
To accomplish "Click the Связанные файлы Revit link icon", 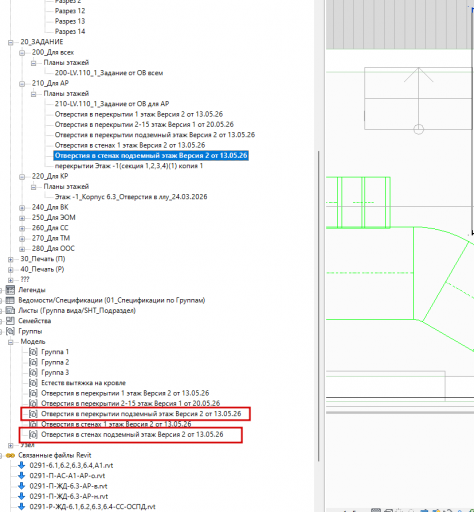I will (x=10, y=455).
